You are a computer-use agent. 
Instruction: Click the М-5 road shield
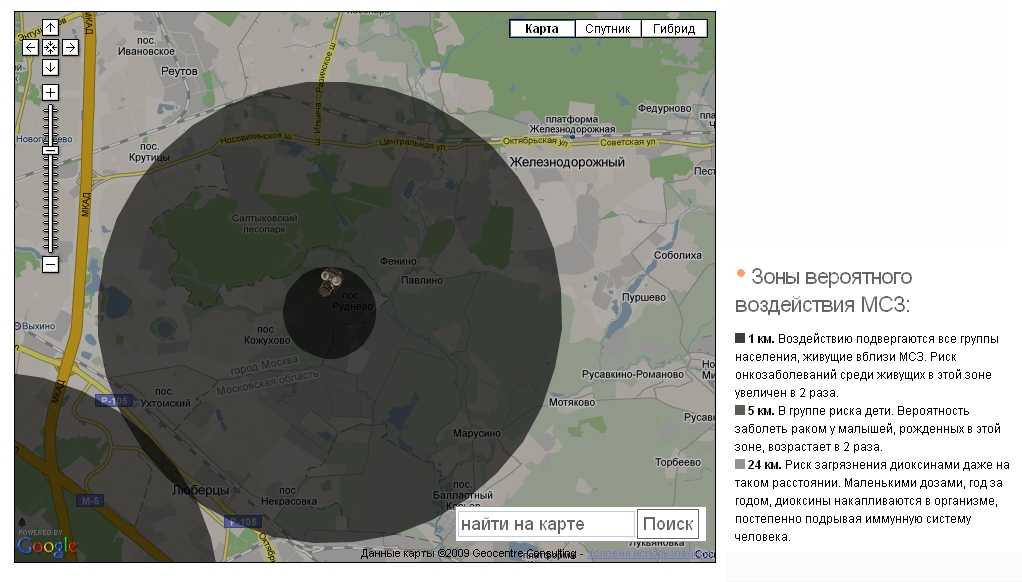(x=91, y=501)
